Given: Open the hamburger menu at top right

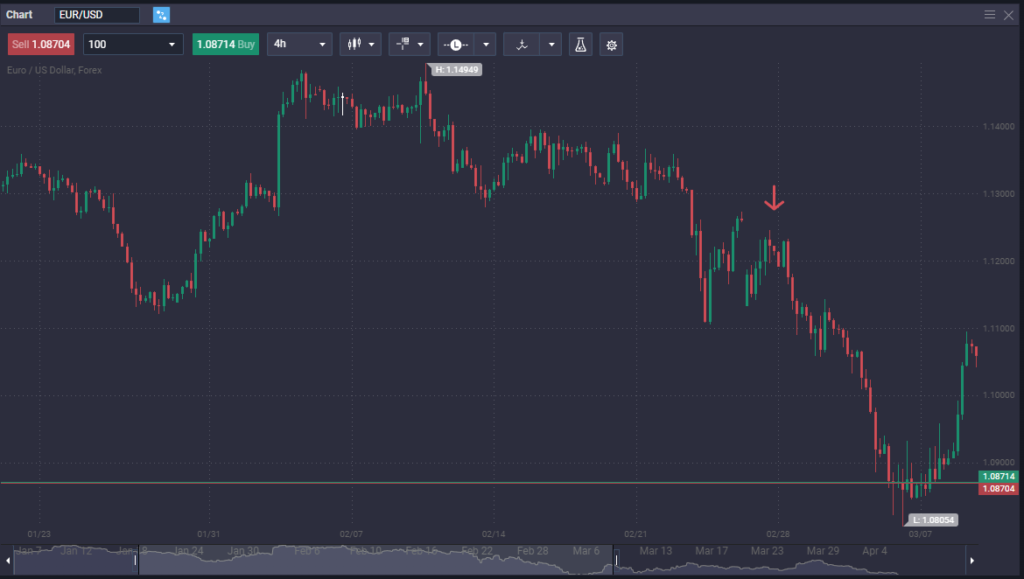Looking at the screenshot, I should point(988,14).
